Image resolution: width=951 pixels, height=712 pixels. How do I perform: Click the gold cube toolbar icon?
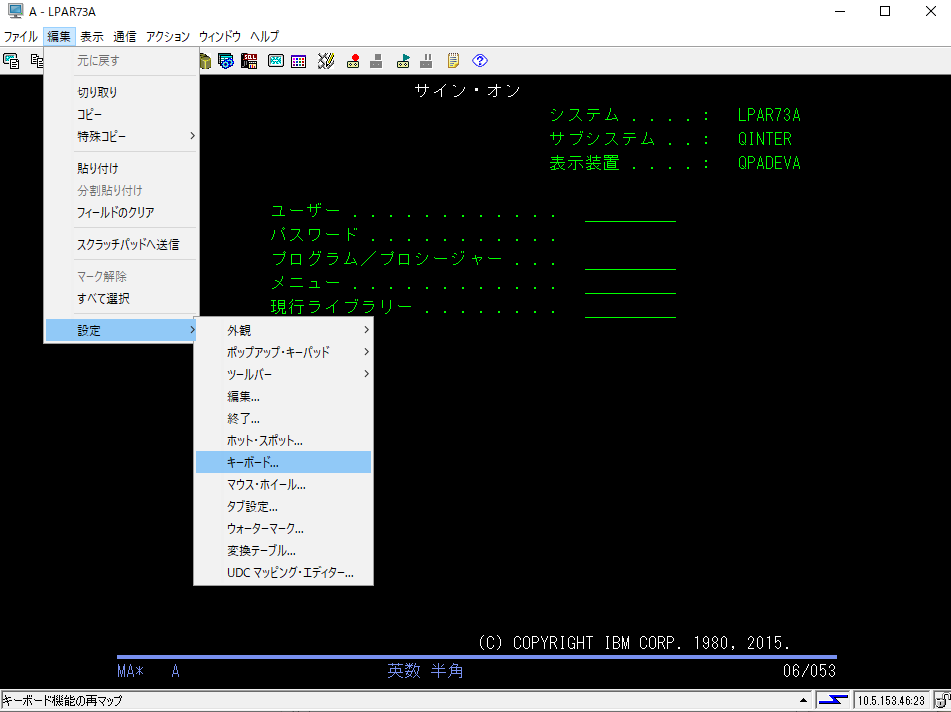(x=206, y=61)
